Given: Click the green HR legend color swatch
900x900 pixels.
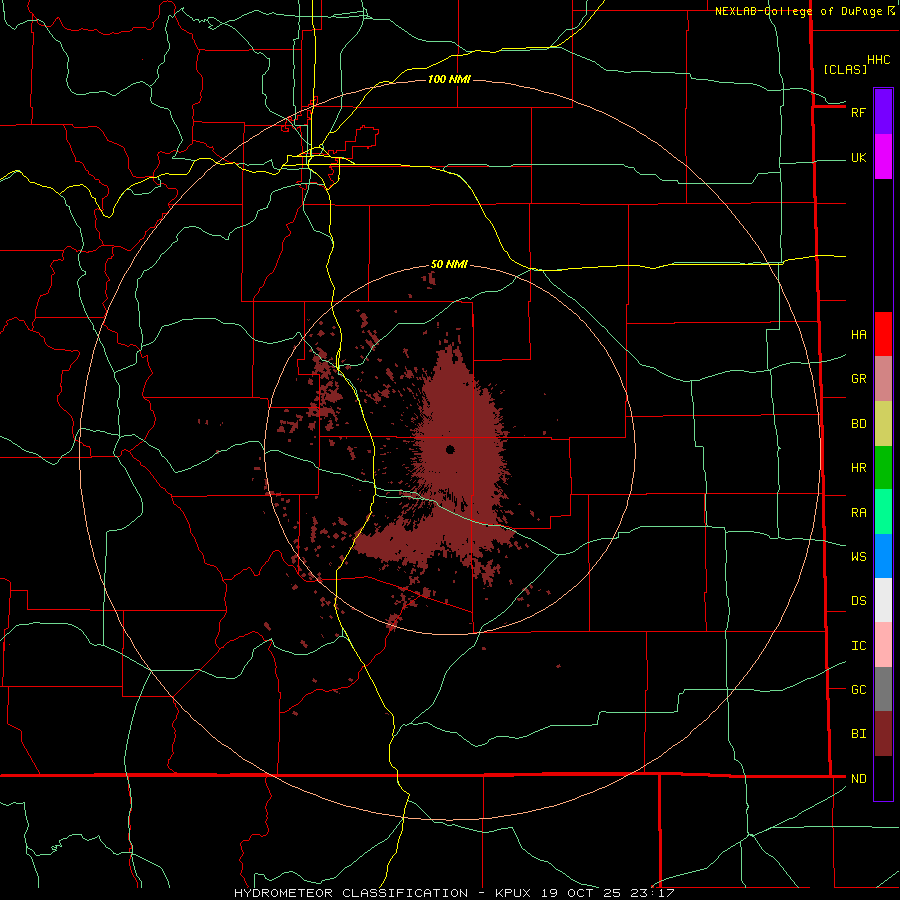Looking at the screenshot, I should pos(883,467).
